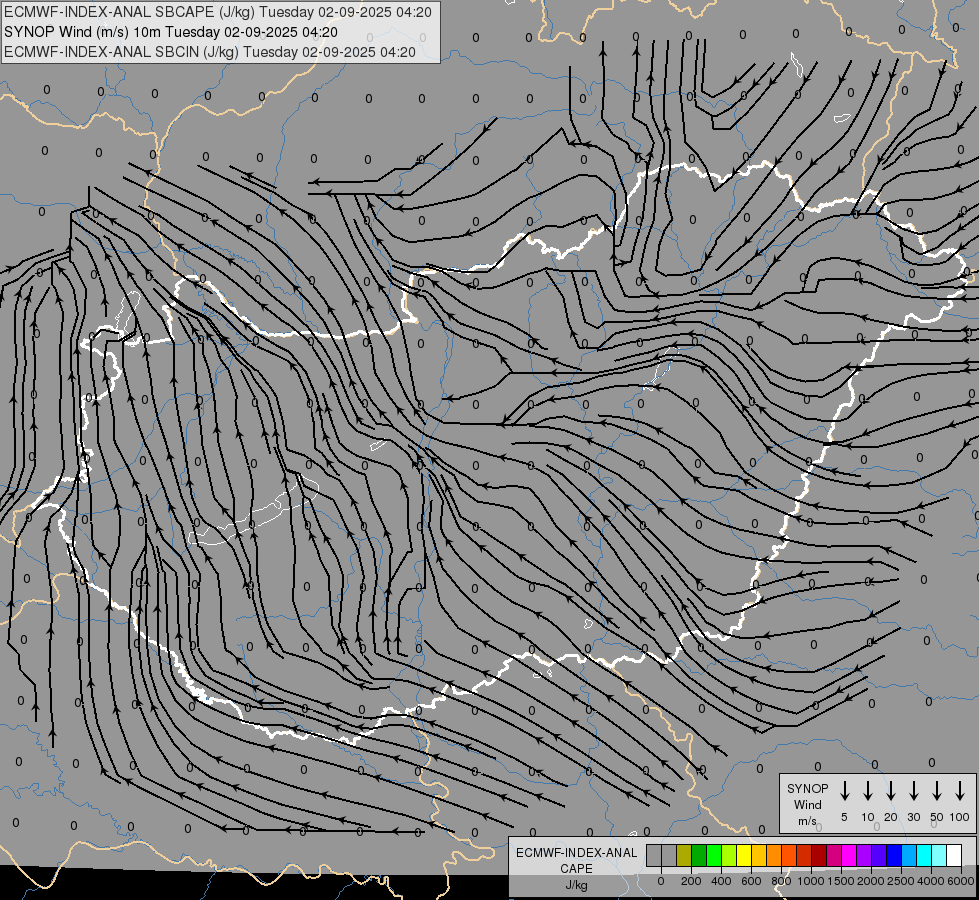Click the CAPE label in the color legend
The height and width of the screenshot is (900, 979).
[x=576, y=869]
